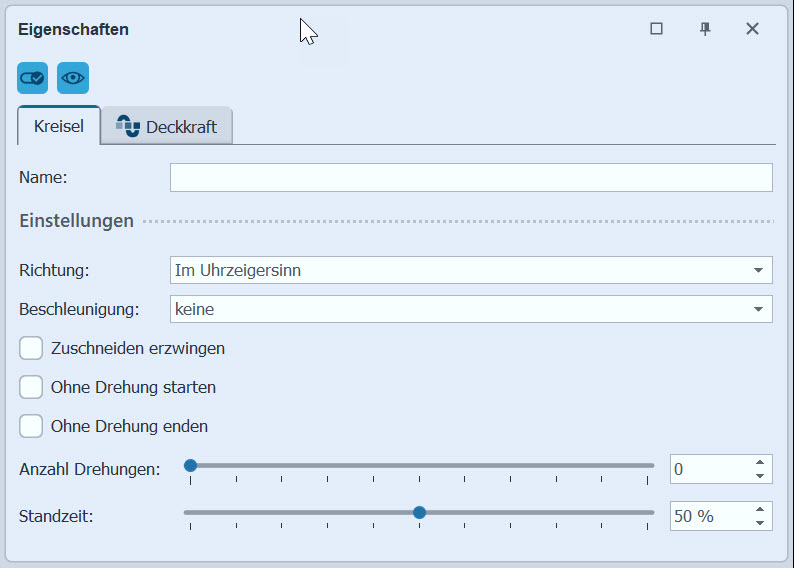This screenshot has height=568, width=794.
Task: Tick Ohne Drehung enden checkbox
Action: (x=31, y=426)
